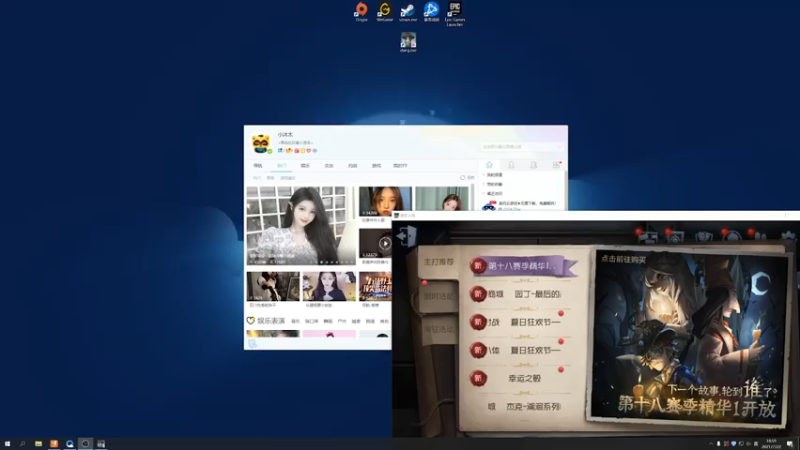Open the apps grid icon in YY sidebar
The height and width of the screenshot is (450, 800).
[x=556, y=165]
